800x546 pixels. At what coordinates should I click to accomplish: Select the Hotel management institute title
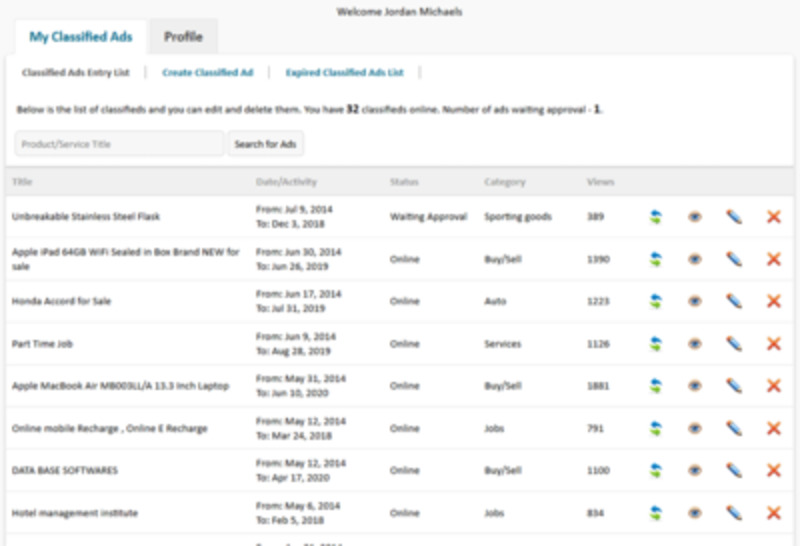pos(75,513)
